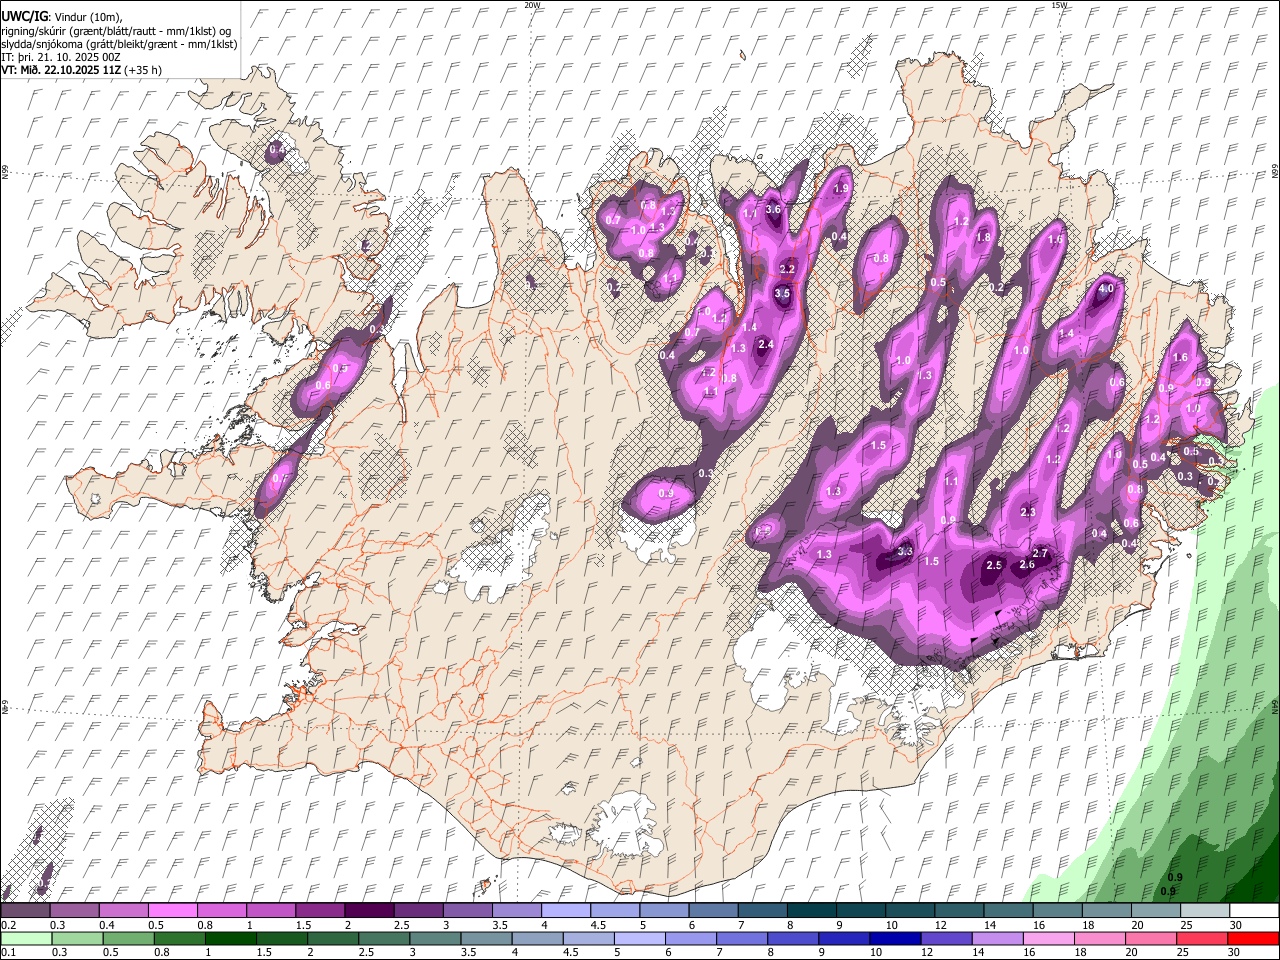
Task: Click the 'slydda/snjókoma (grátt/bleikt/grænt - mm/1klst)' line
Action: click(119, 44)
